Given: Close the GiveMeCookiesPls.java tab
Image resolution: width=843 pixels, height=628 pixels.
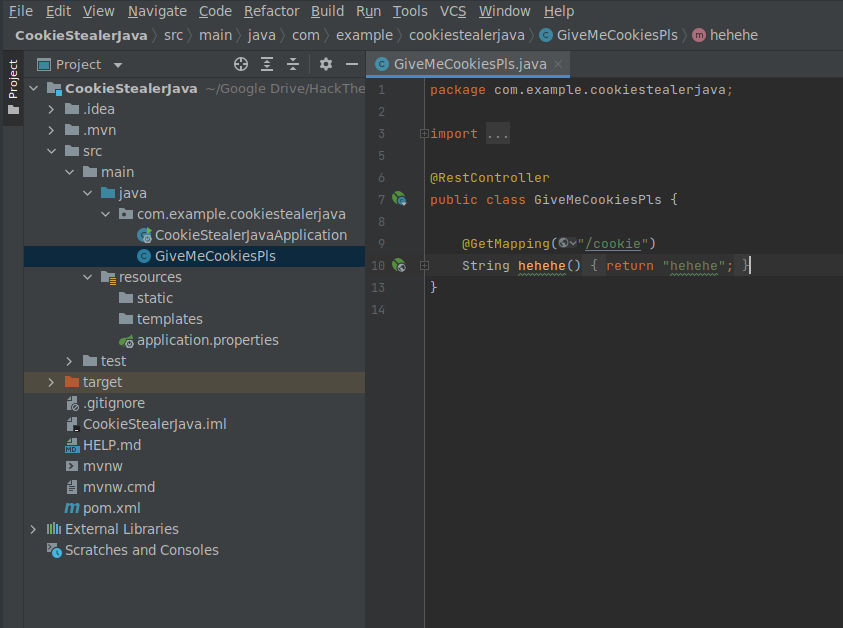Looking at the screenshot, I should click(558, 64).
